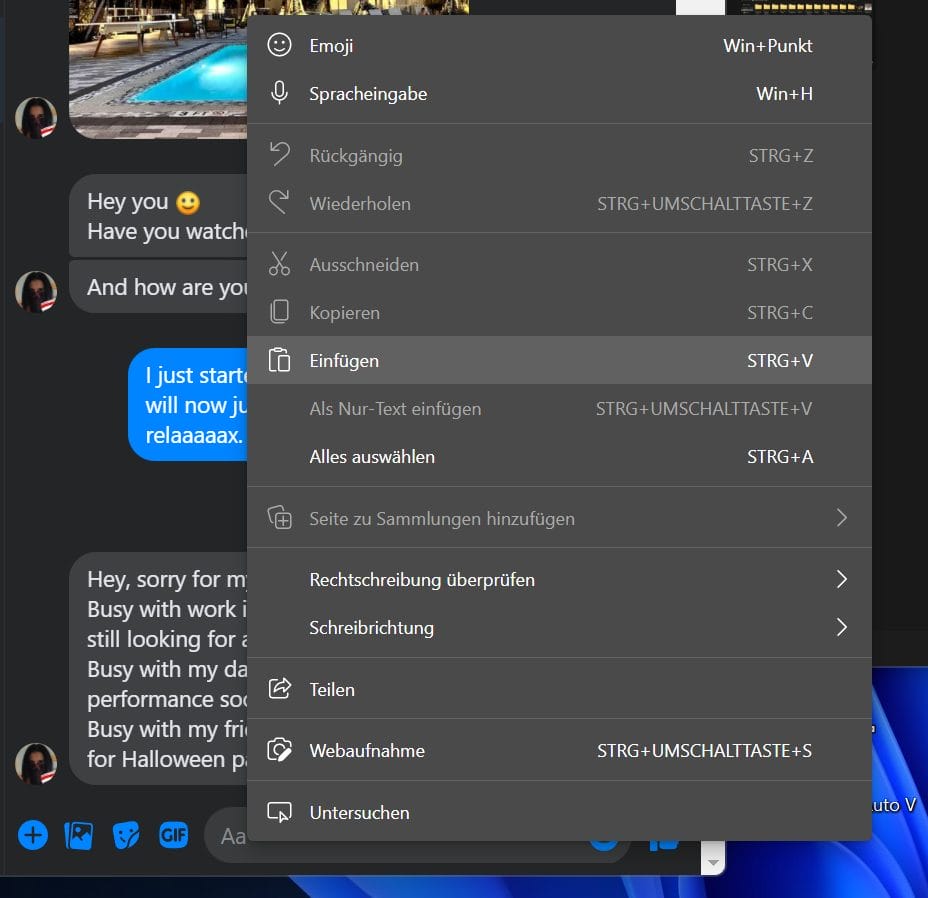Click the Teilen share icon
The height and width of the screenshot is (898, 928).
click(280, 689)
